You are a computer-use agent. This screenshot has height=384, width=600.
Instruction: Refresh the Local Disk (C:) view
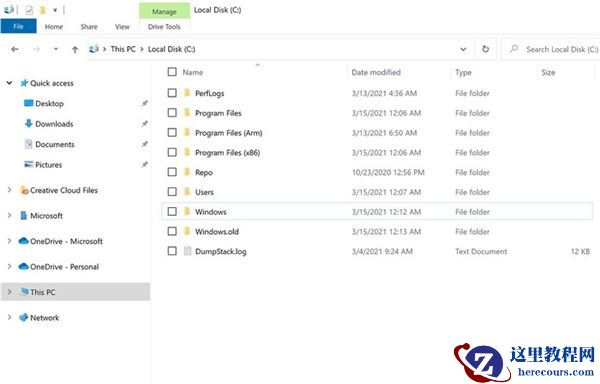(x=485, y=49)
